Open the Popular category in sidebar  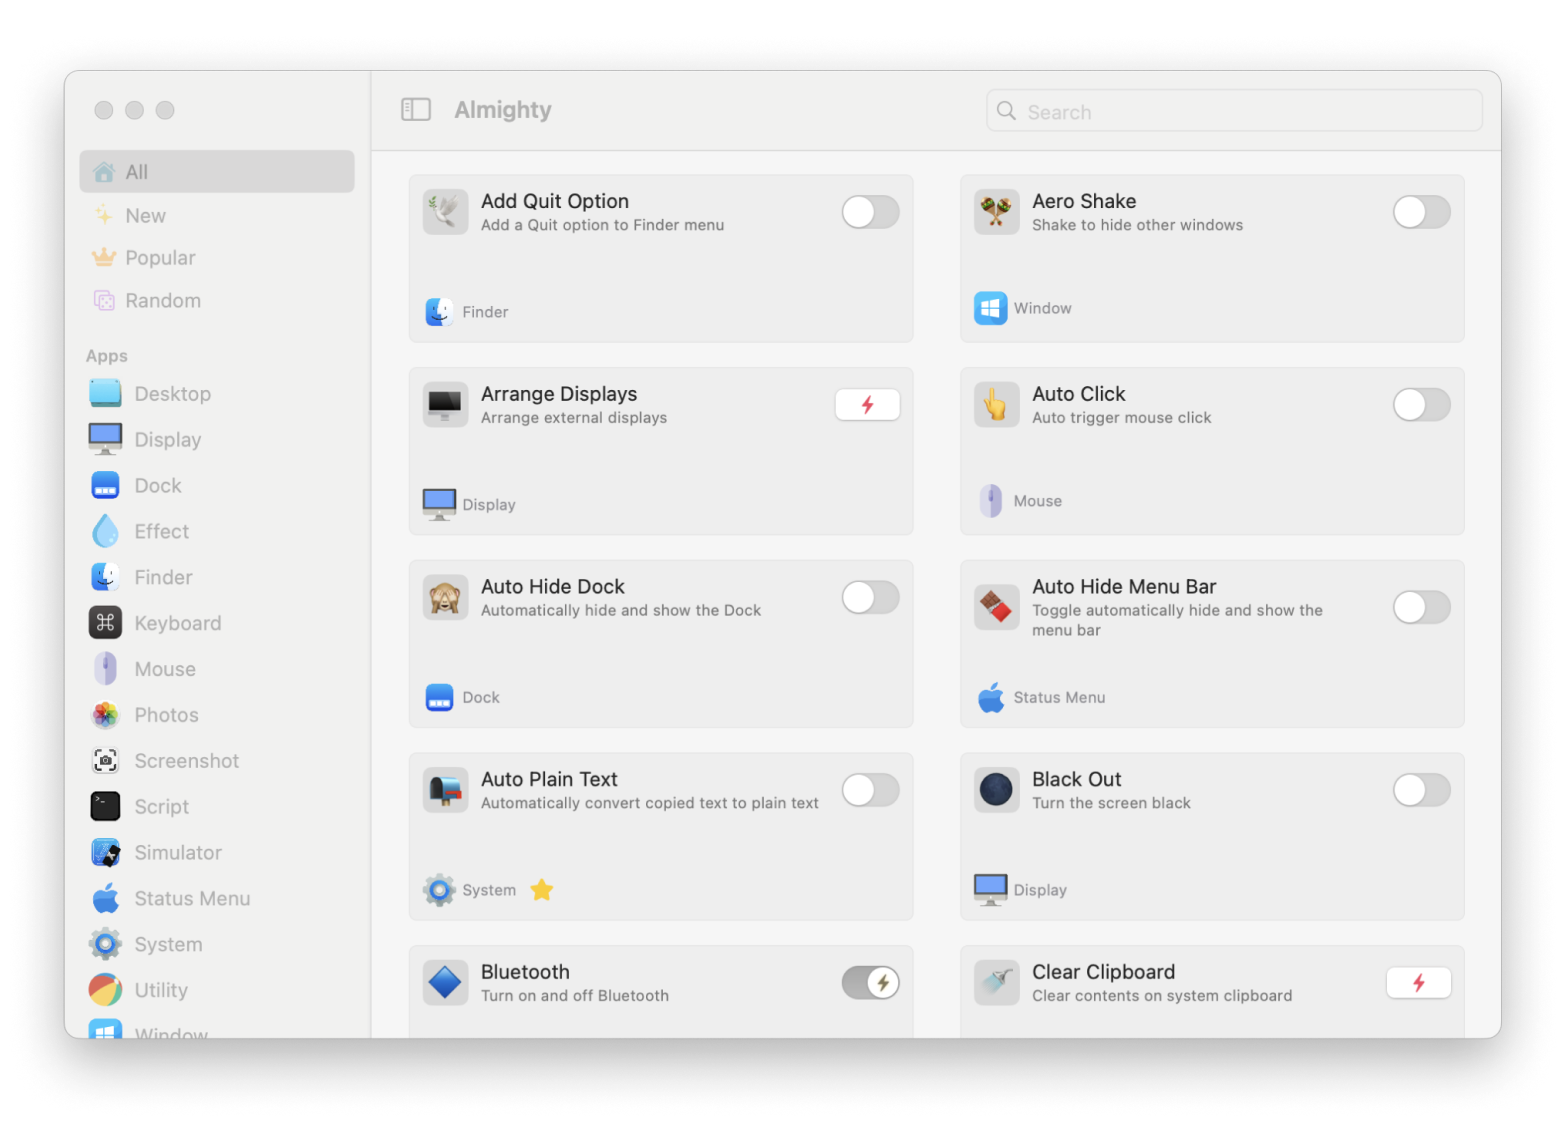tap(217, 258)
